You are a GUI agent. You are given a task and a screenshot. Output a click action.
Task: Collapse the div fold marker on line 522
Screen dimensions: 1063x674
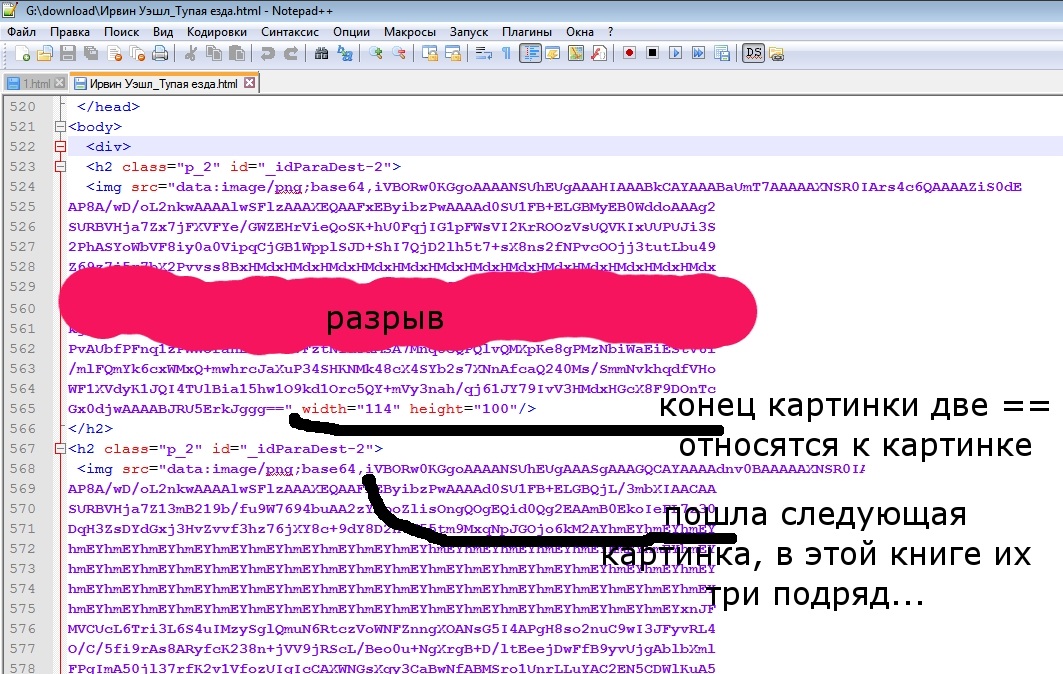coord(61,147)
